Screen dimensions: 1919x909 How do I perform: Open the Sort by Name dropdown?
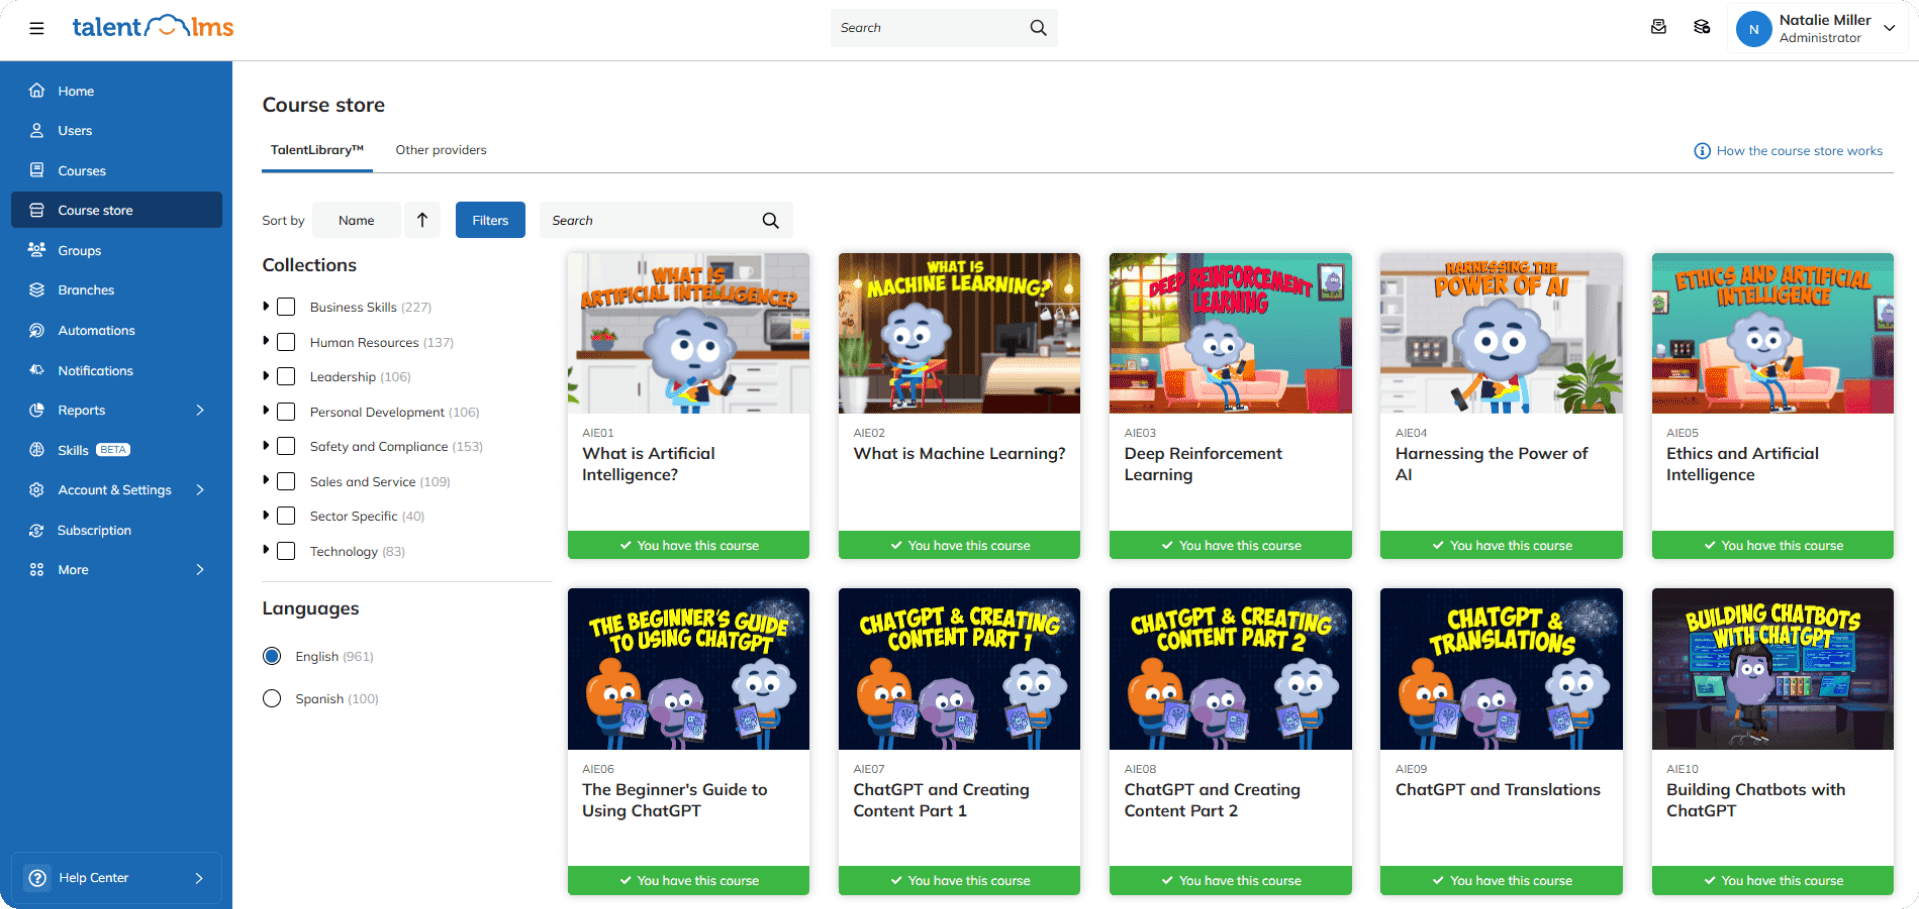coord(356,220)
